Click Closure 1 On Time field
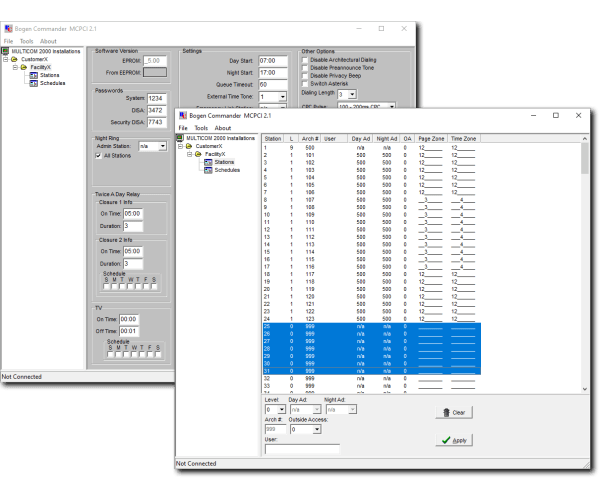600x500 pixels. (x=133, y=214)
